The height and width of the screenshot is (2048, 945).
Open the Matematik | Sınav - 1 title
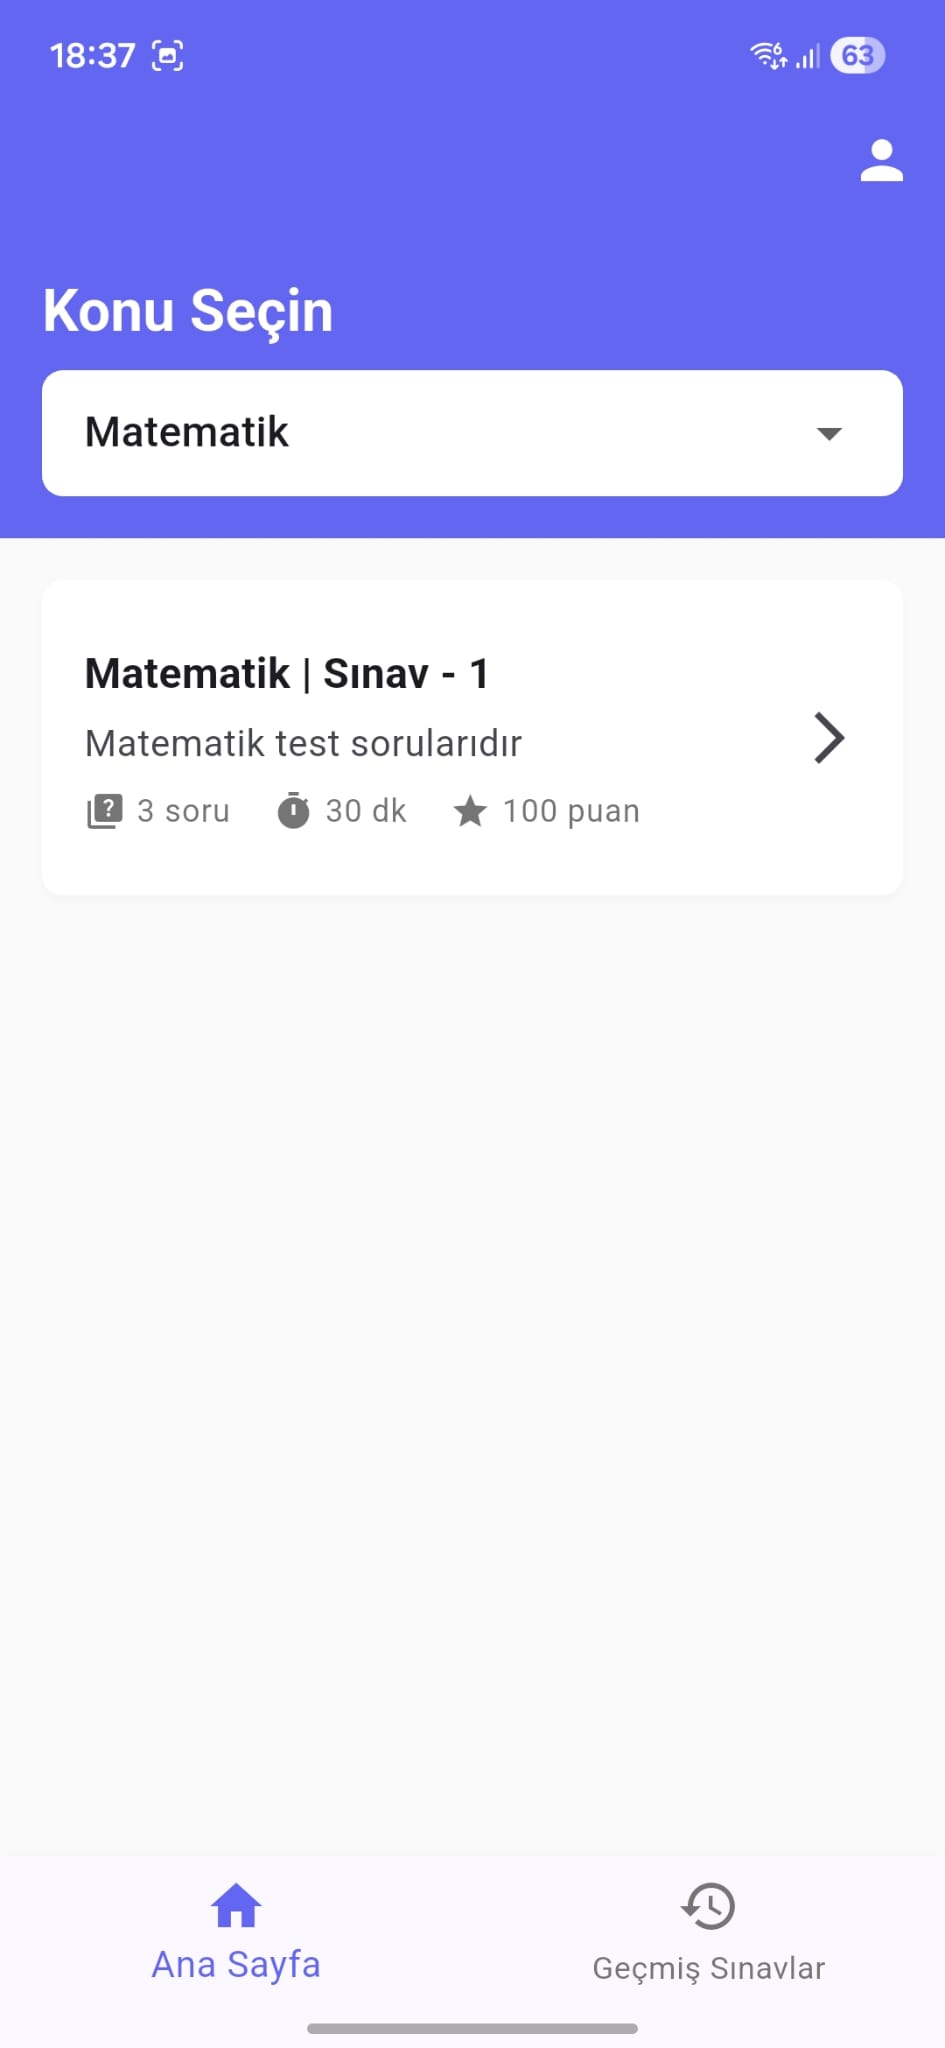click(x=287, y=674)
